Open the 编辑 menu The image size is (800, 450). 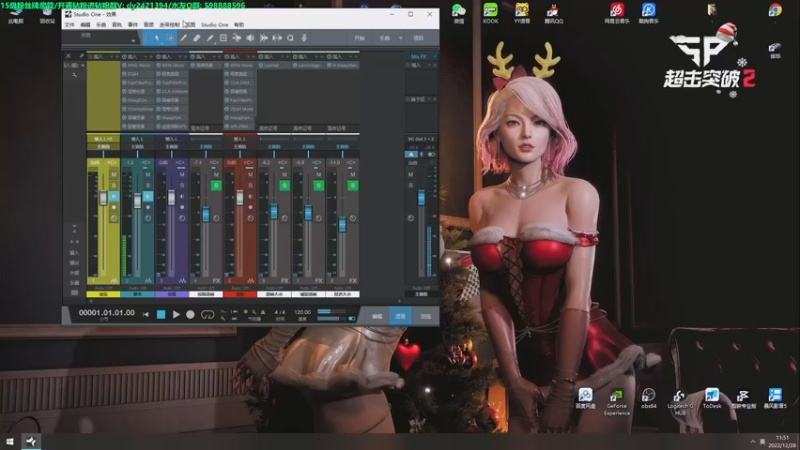point(85,24)
